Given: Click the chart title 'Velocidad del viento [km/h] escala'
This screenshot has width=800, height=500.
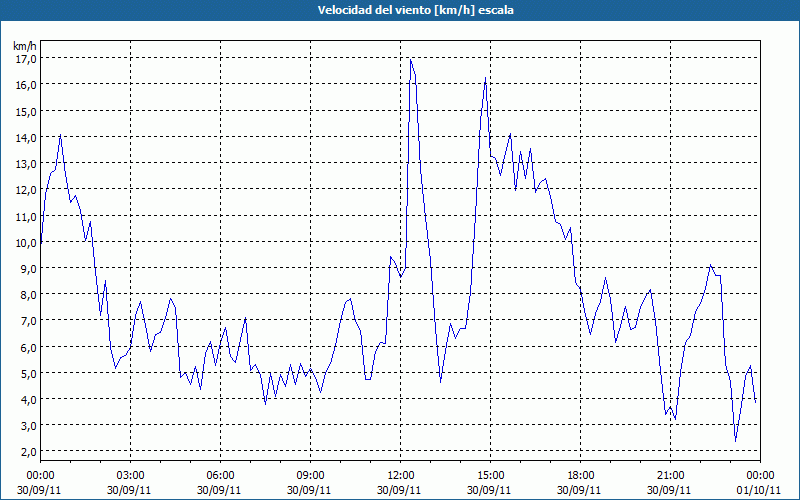Looking at the screenshot, I should tap(415, 10).
